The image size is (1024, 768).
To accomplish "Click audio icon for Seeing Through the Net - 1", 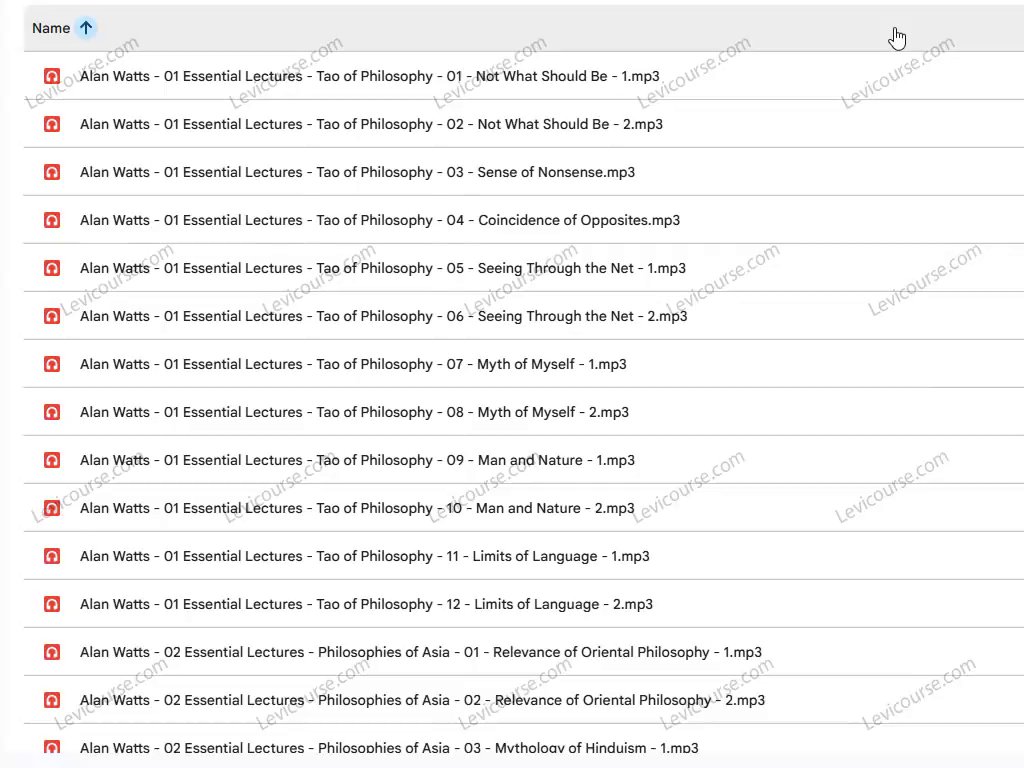I will (x=52, y=268).
